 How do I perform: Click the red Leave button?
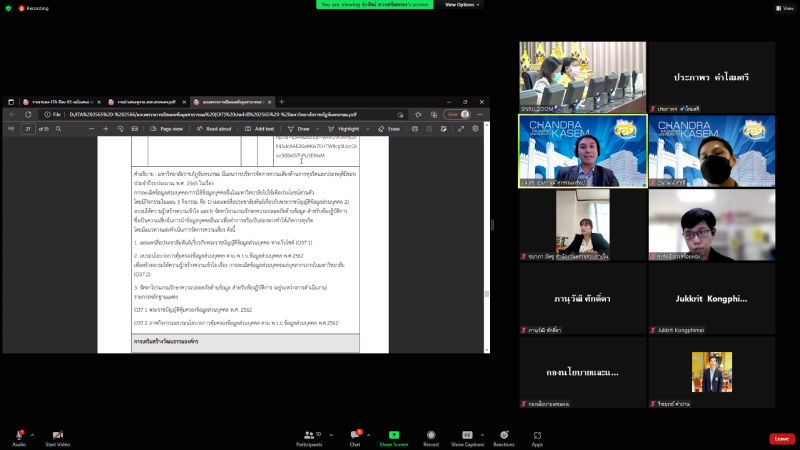click(782, 438)
